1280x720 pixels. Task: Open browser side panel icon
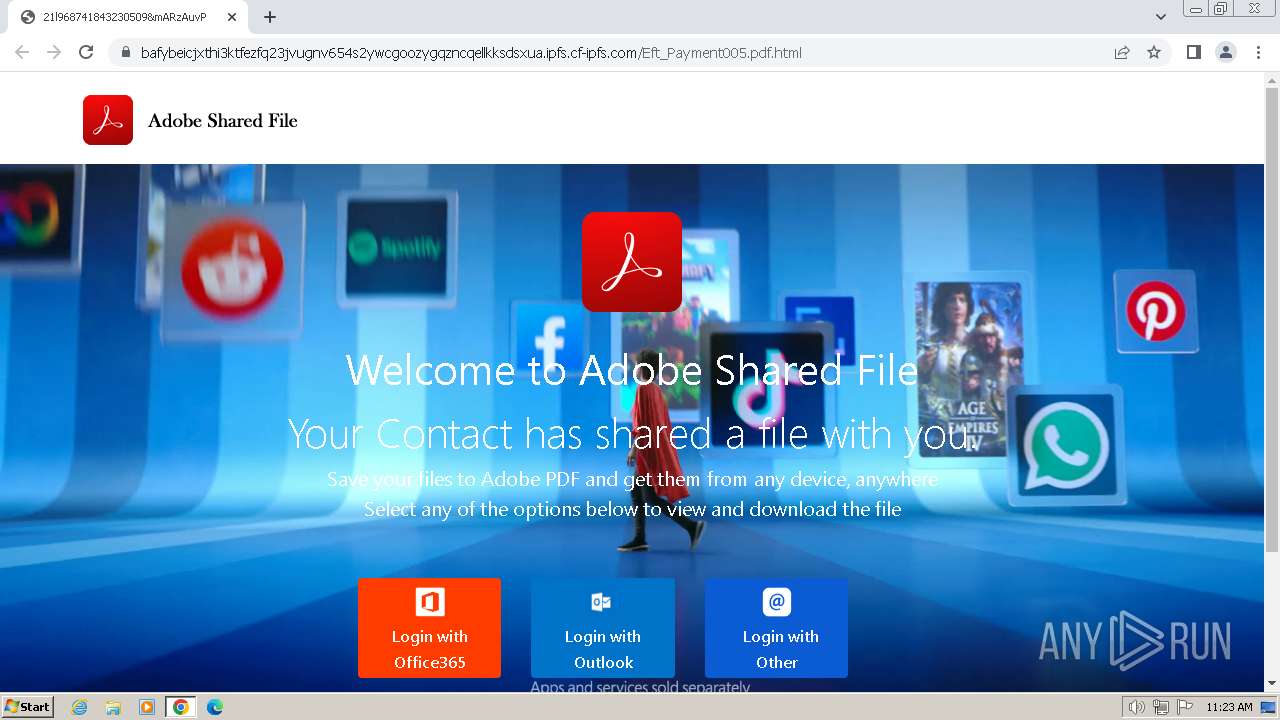pyautogui.click(x=1193, y=52)
